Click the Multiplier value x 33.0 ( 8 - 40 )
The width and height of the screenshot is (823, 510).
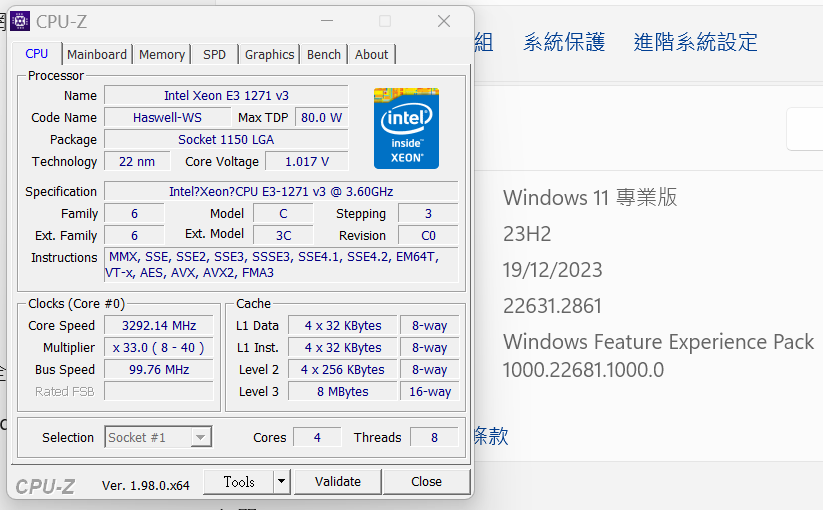tap(159, 348)
